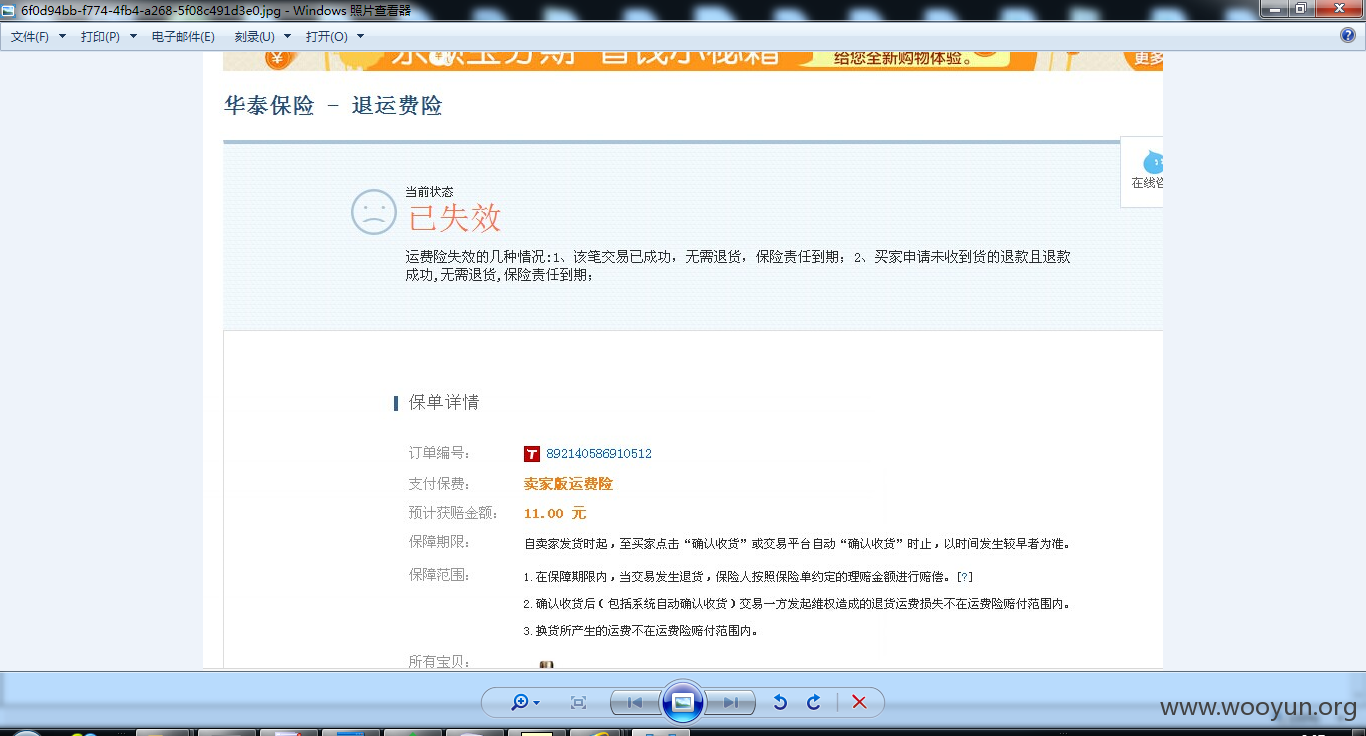Click the 卖家版运费险 text

pos(568,484)
